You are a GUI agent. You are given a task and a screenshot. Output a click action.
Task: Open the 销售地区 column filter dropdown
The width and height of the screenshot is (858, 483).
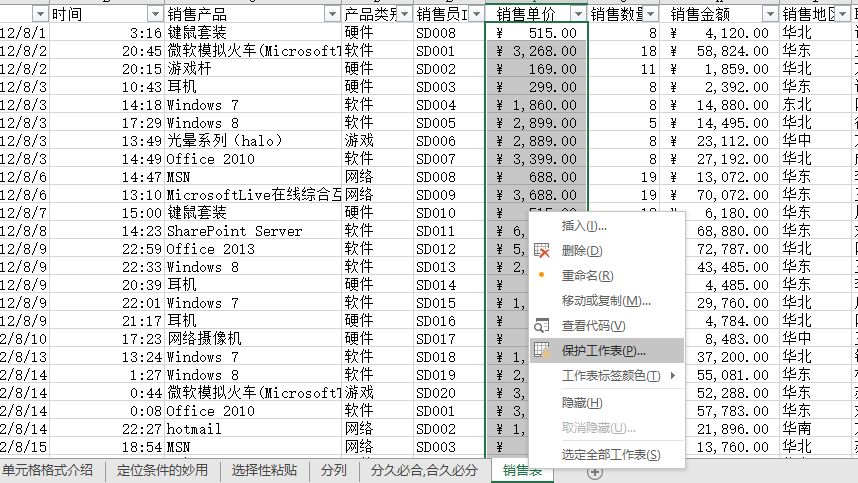(x=843, y=14)
